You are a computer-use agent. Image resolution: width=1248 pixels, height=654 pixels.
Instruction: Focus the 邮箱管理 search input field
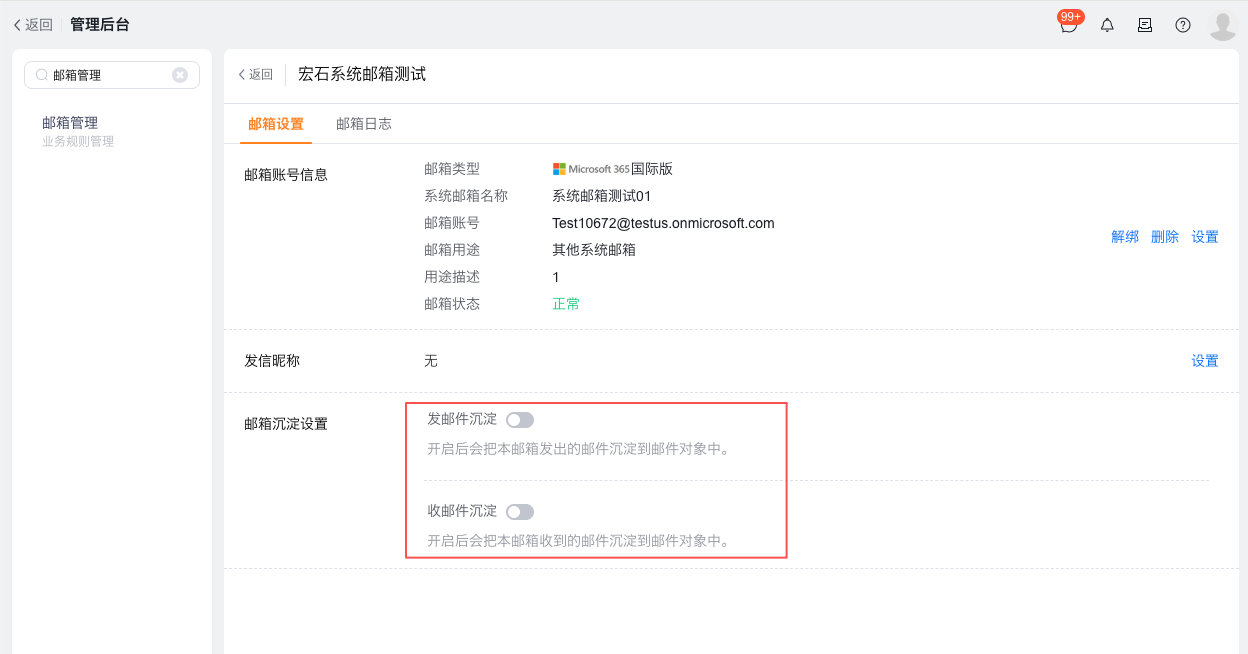(x=110, y=75)
